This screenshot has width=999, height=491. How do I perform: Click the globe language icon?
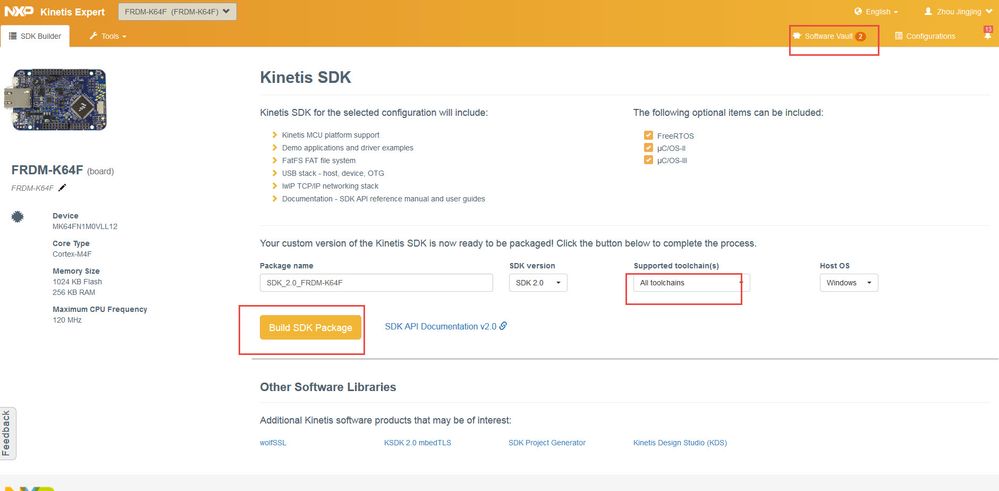pos(857,12)
